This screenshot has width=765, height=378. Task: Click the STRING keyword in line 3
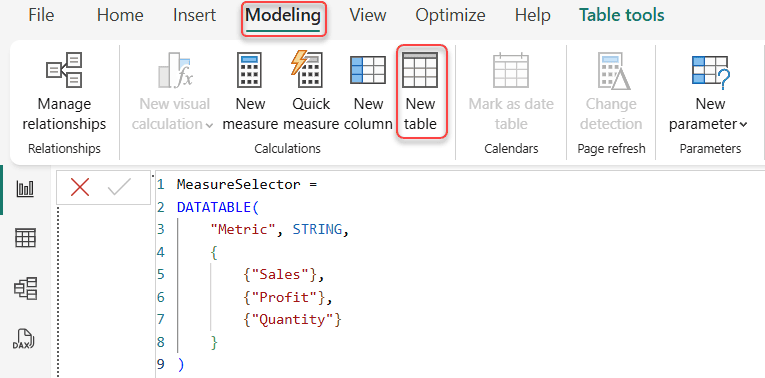point(317,230)
